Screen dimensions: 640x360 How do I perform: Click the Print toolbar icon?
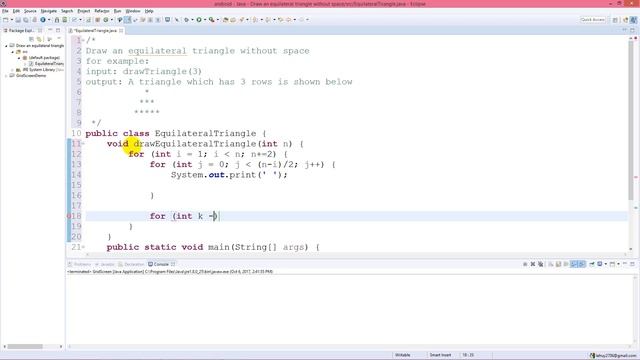[x=34, y=20]
